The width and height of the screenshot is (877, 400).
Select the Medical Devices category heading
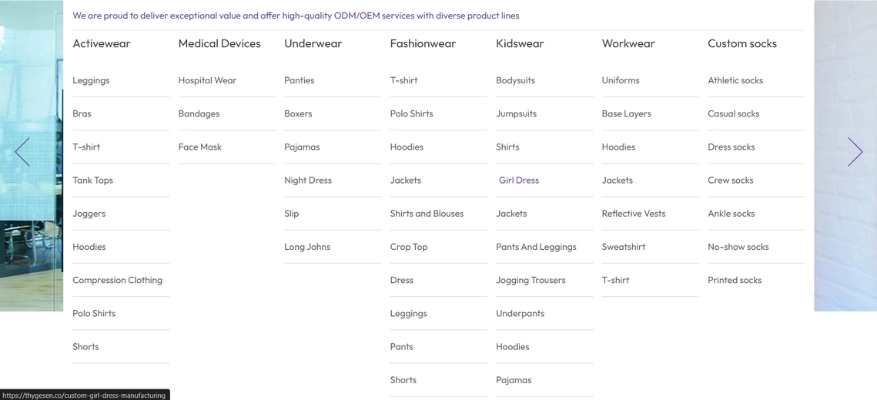tap(219, 43)
